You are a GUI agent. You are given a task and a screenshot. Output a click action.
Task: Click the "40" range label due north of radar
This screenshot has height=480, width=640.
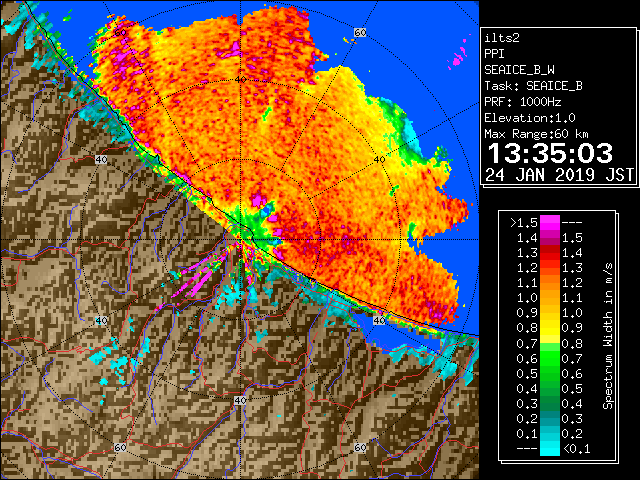(x=240, y=80)
